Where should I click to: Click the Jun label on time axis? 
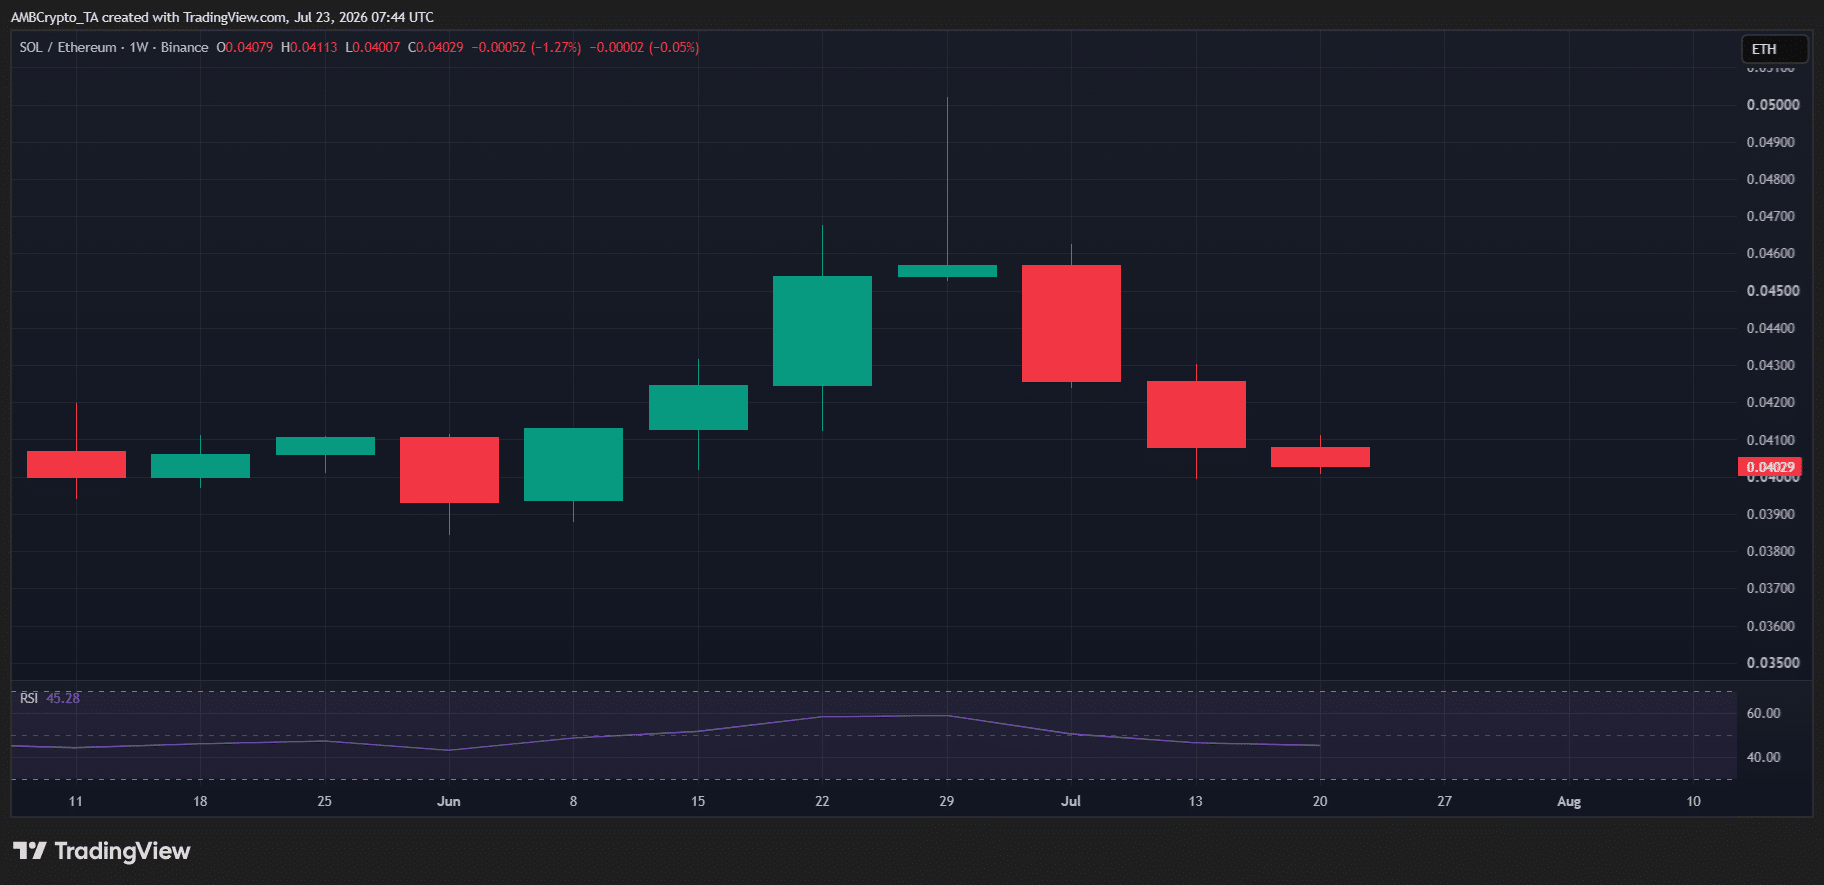449,801
